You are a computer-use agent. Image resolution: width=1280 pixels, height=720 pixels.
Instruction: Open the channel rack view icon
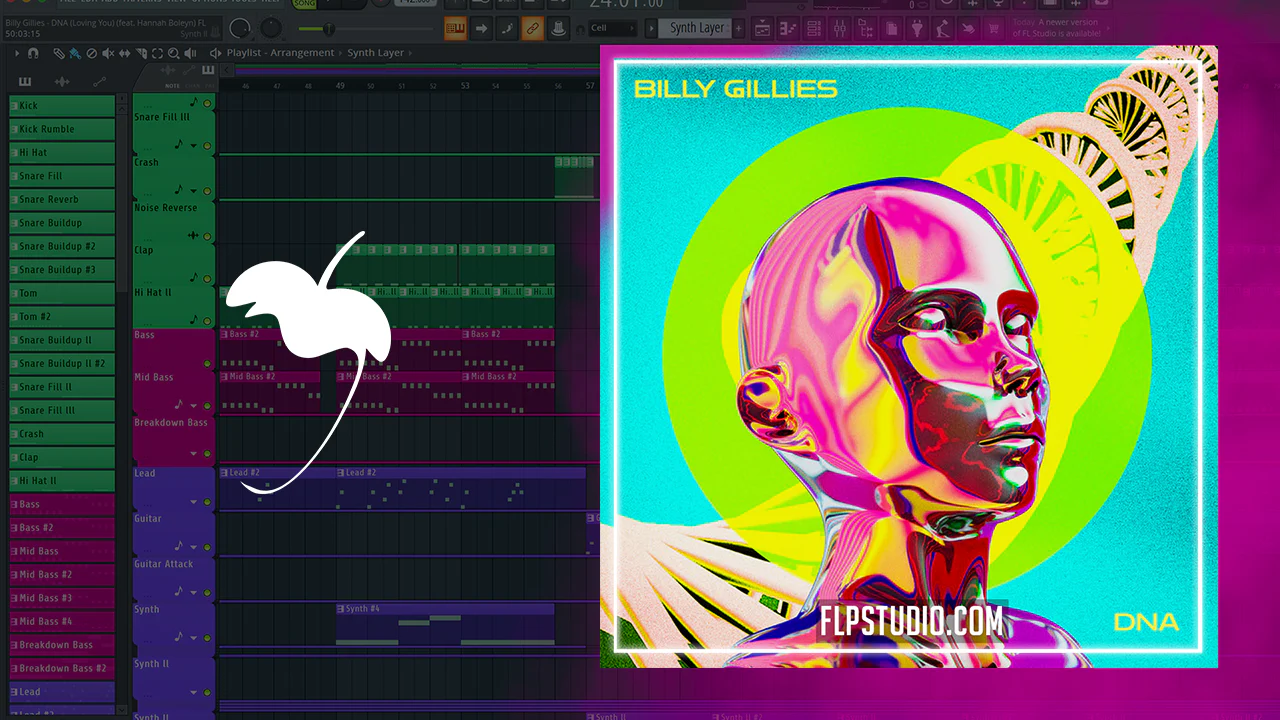(x=813, y=28)
